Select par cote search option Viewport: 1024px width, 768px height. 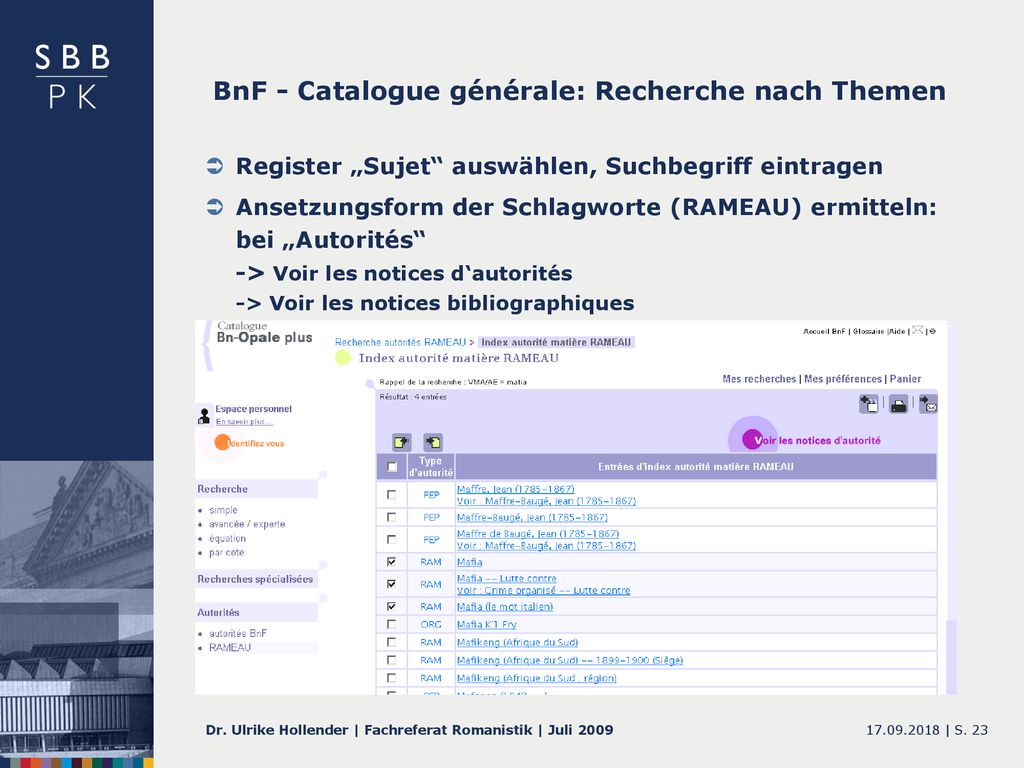227,552
